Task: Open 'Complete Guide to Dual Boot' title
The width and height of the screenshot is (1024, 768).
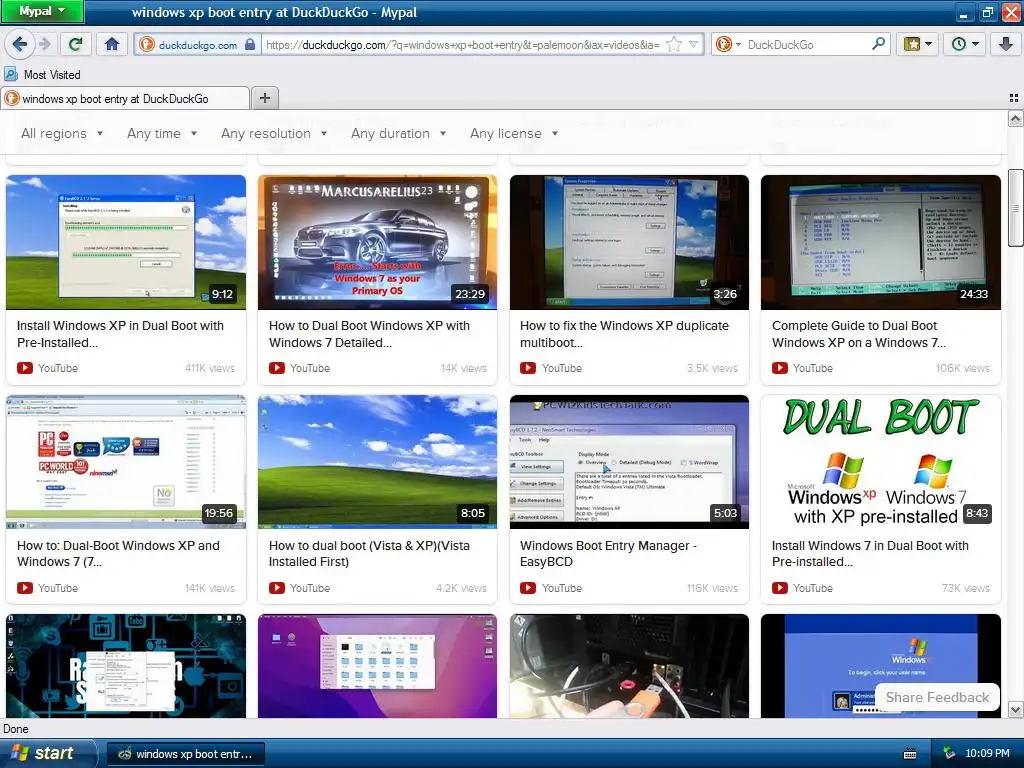Action: [859, 334]
